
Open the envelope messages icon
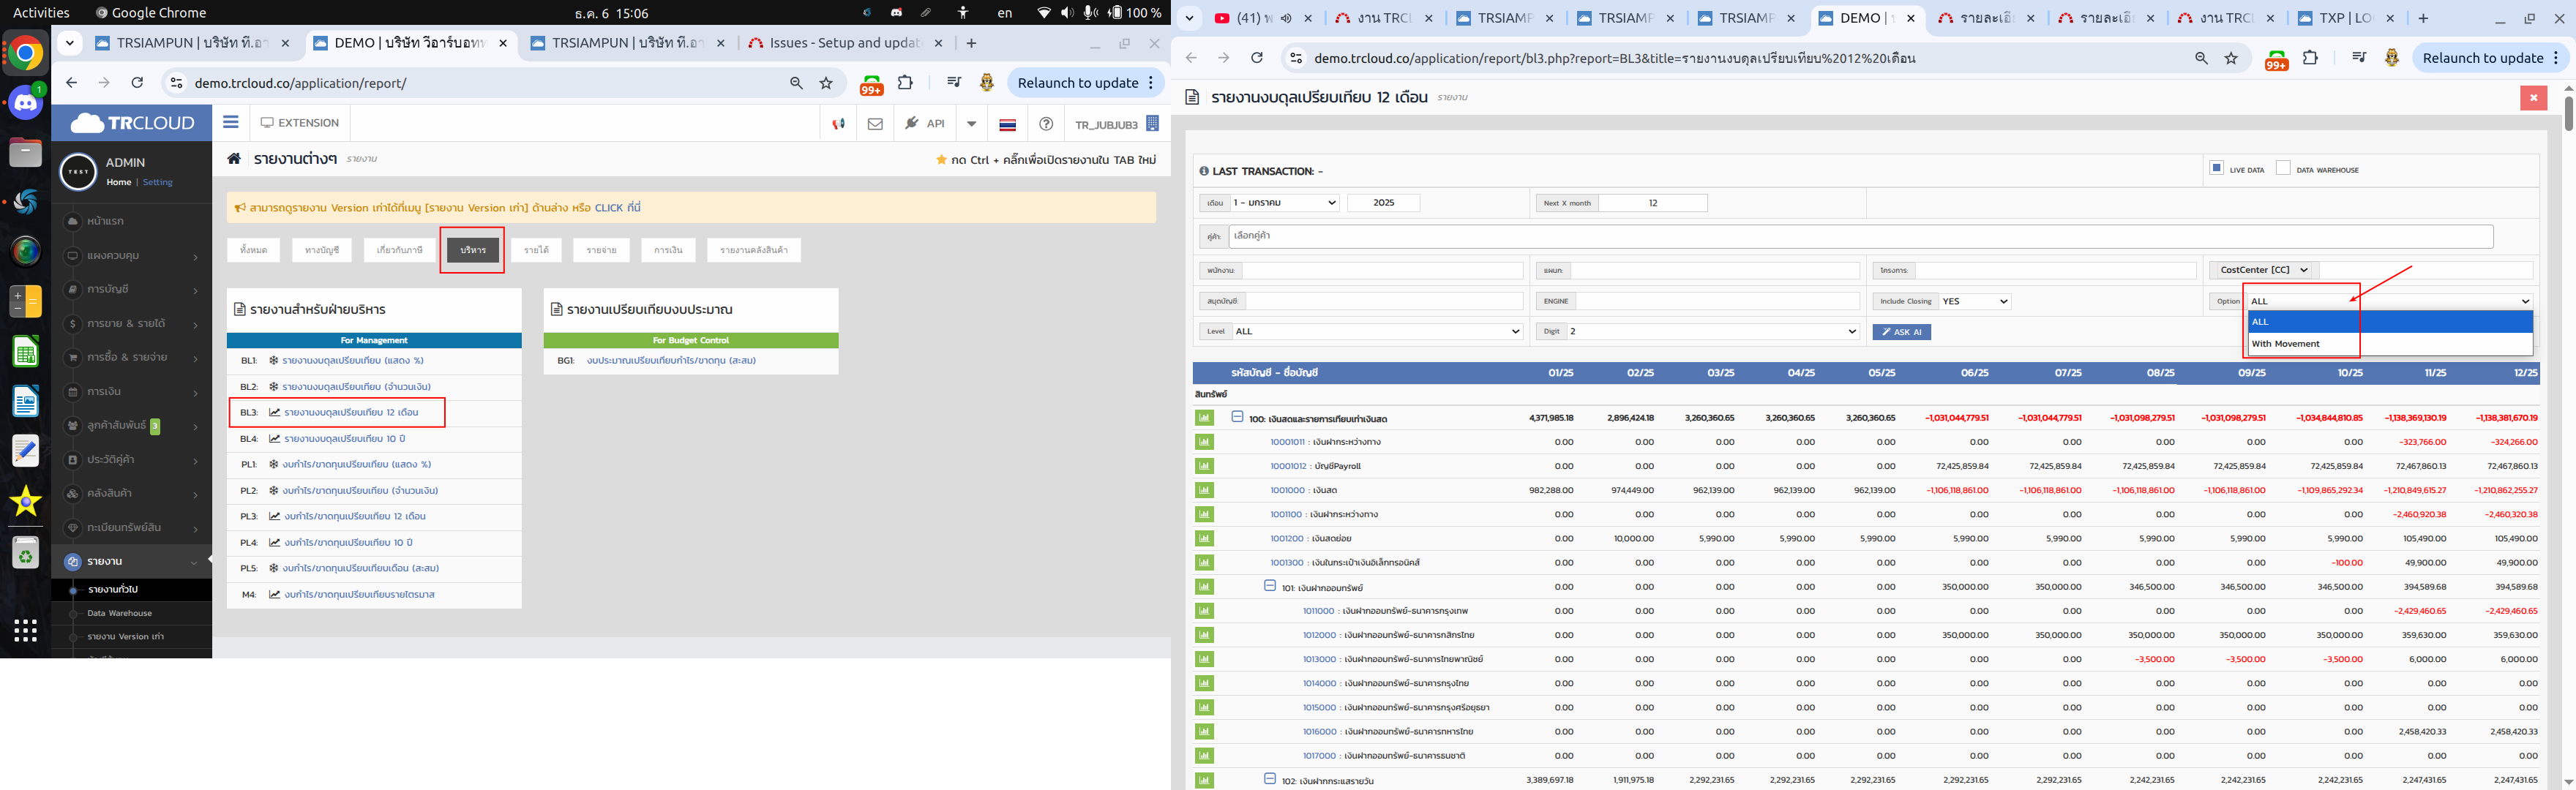point(875,124)
